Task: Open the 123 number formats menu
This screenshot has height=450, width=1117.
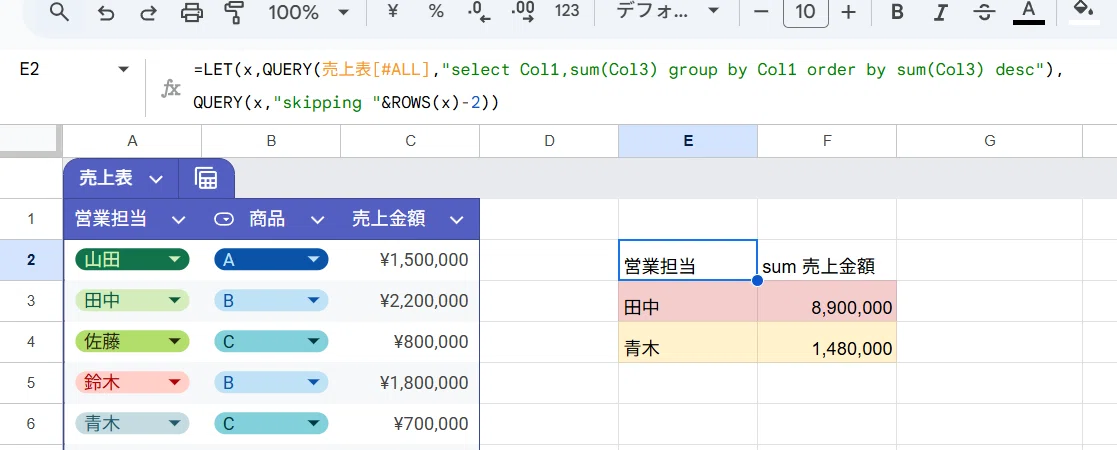Action: coord(567,11)
